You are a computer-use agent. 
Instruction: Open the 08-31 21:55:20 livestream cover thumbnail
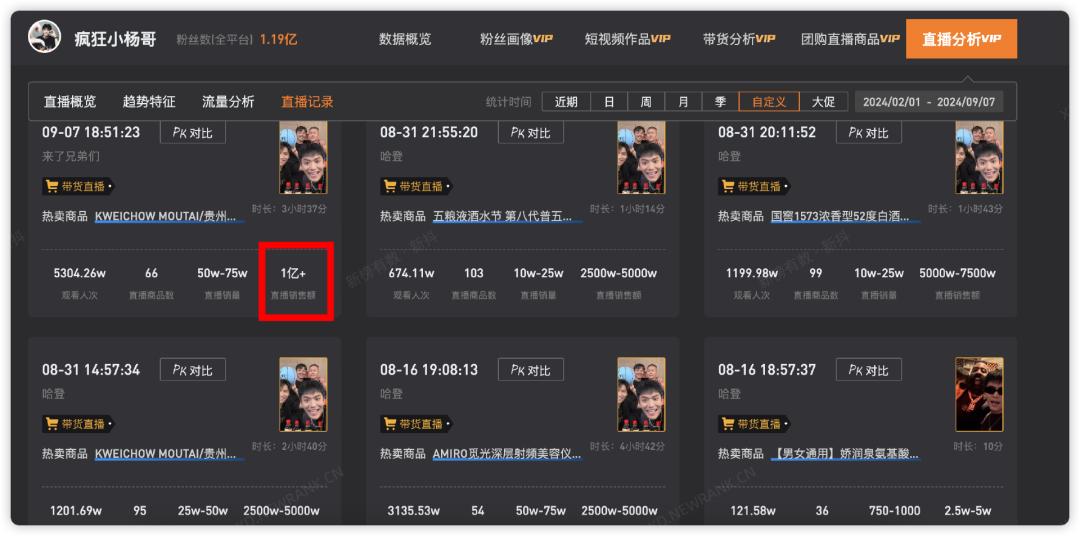click(641, 158)
